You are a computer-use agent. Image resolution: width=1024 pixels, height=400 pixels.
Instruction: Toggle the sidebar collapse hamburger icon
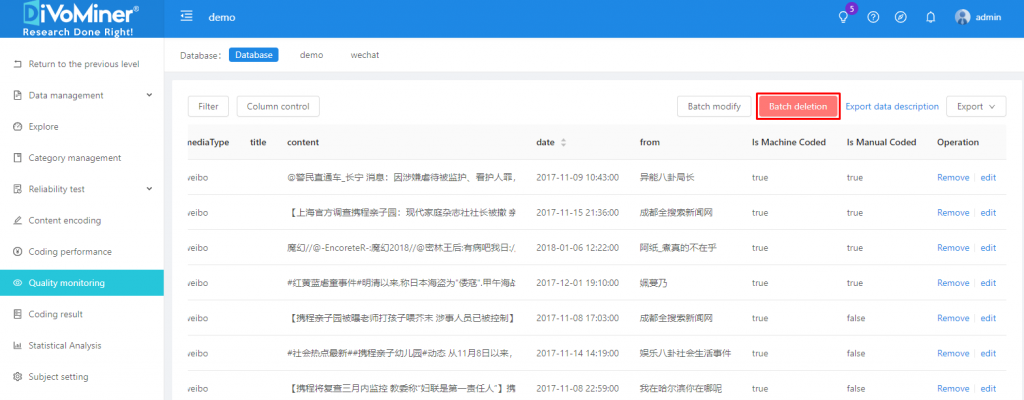[187, 17]
